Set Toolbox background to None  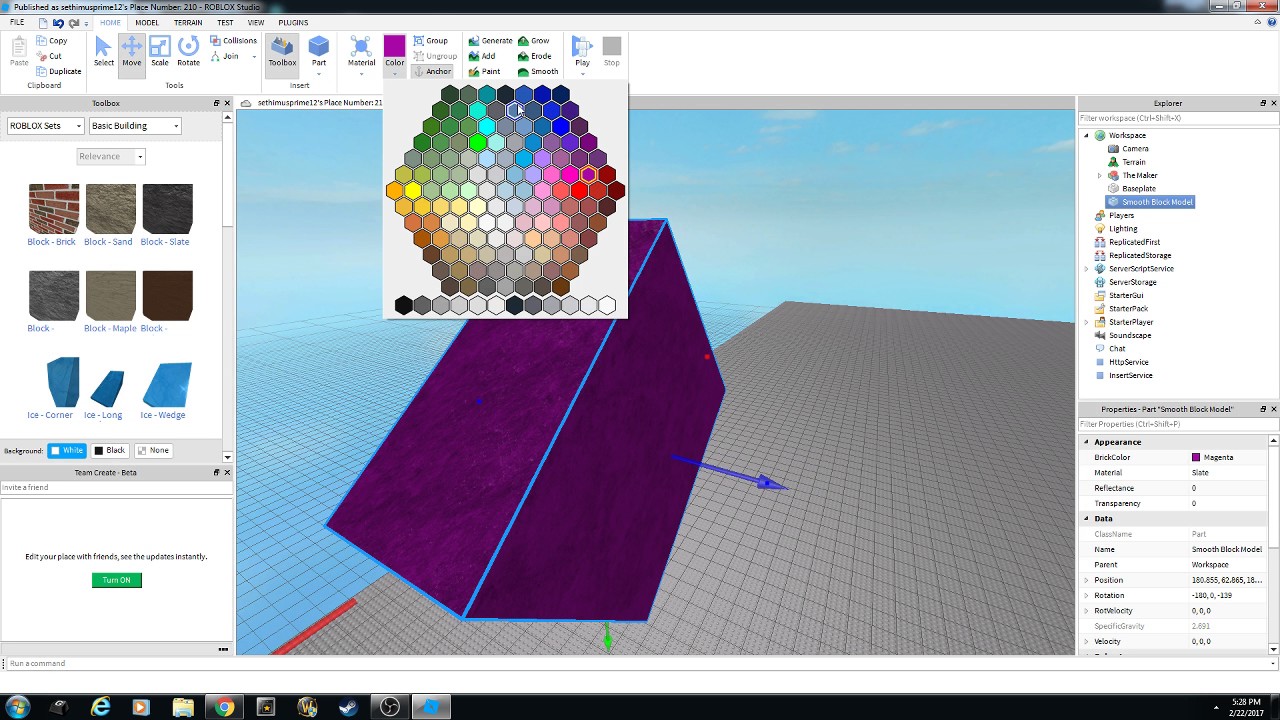153,450
